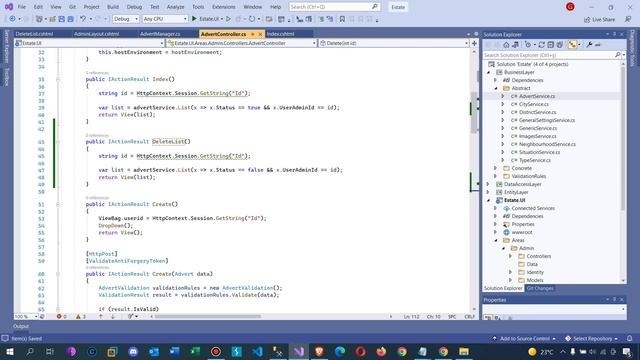Screen dimensions: 640x360
Task: Click Collapse All icon in Solution Explorer
Action: pyautogui.click(x=551, y=45)
